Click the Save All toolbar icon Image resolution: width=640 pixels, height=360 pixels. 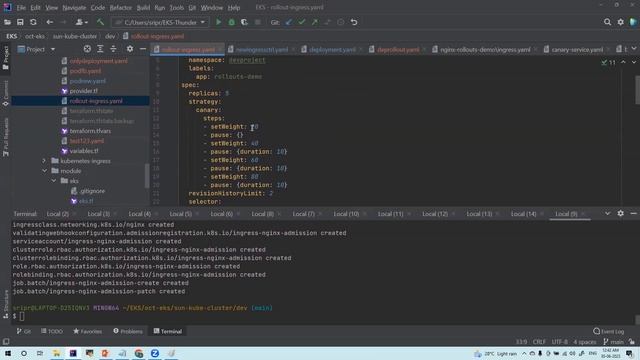pos(20,22)
